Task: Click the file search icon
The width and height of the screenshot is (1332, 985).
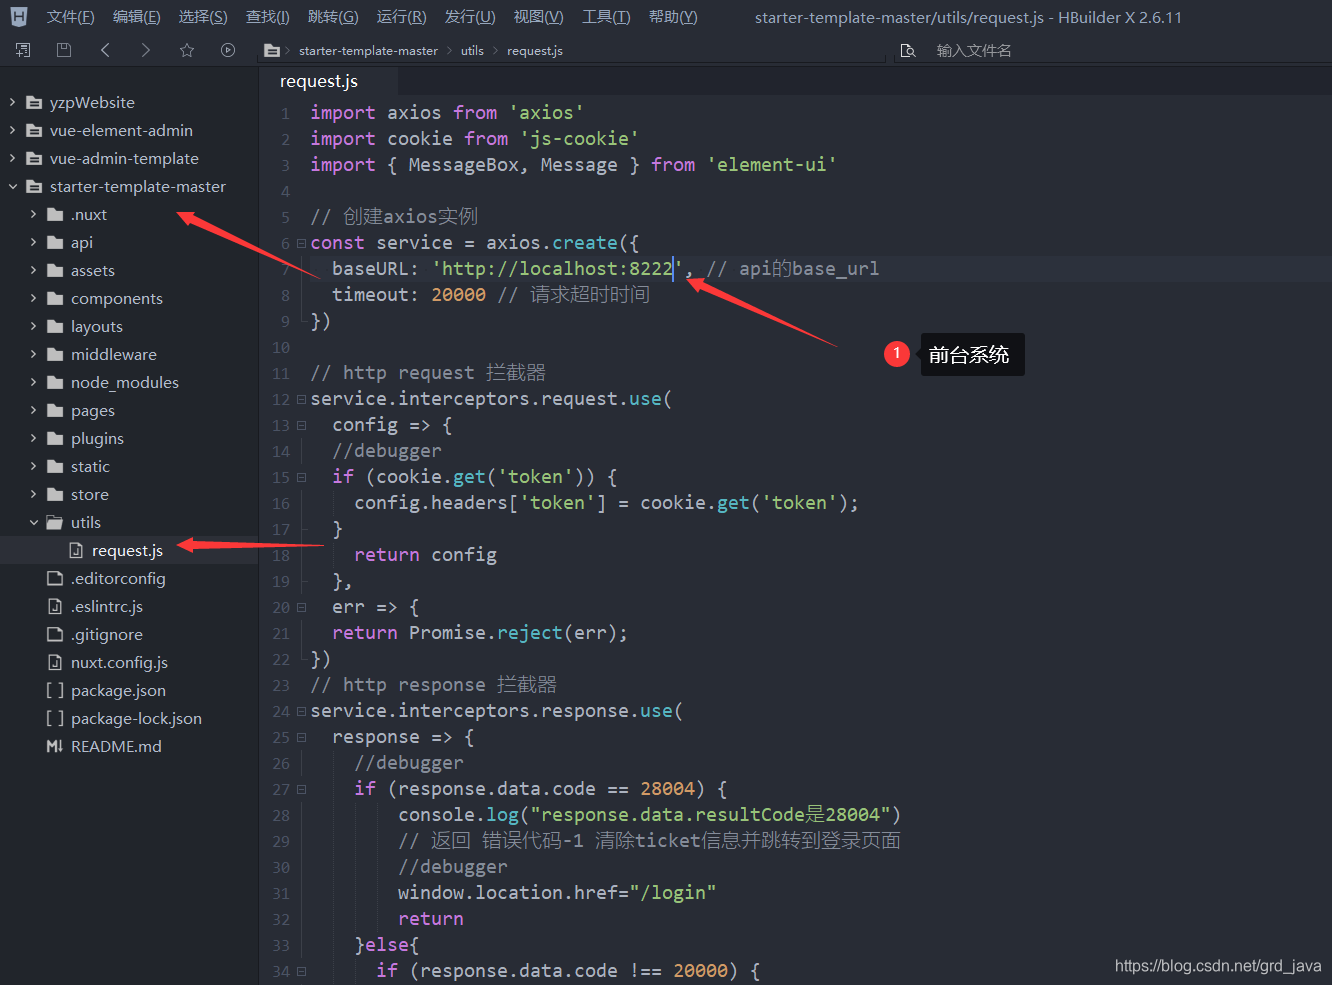Action: click(908, 51)
